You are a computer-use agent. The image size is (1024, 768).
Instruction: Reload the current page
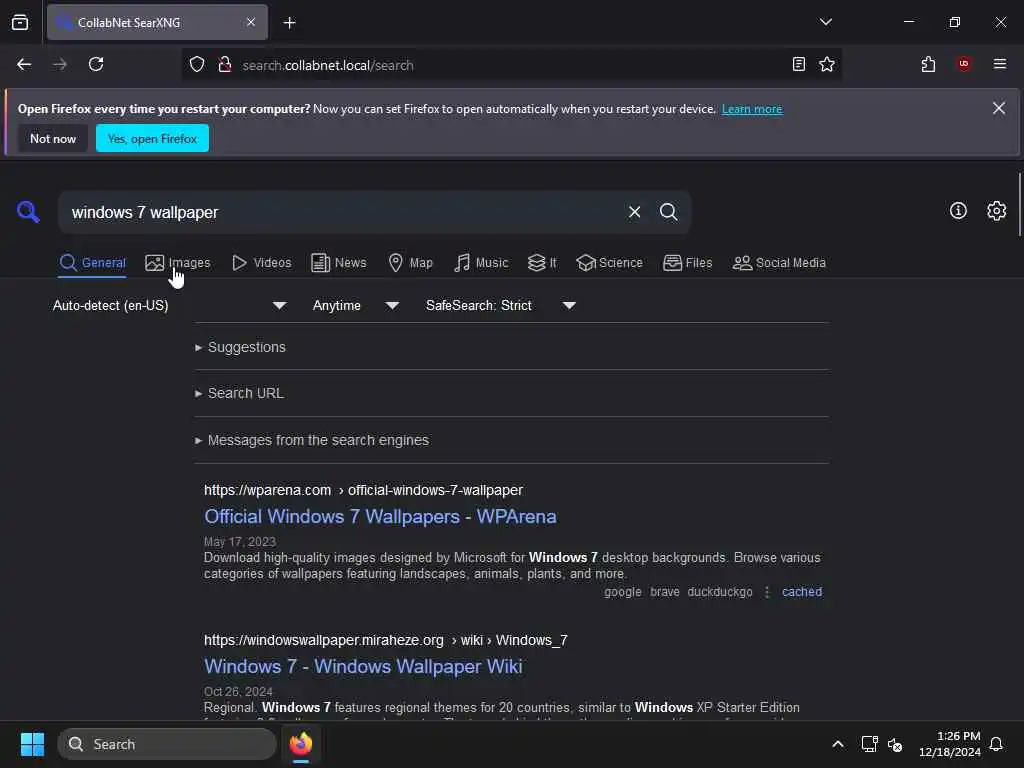(x=96, y=65)
